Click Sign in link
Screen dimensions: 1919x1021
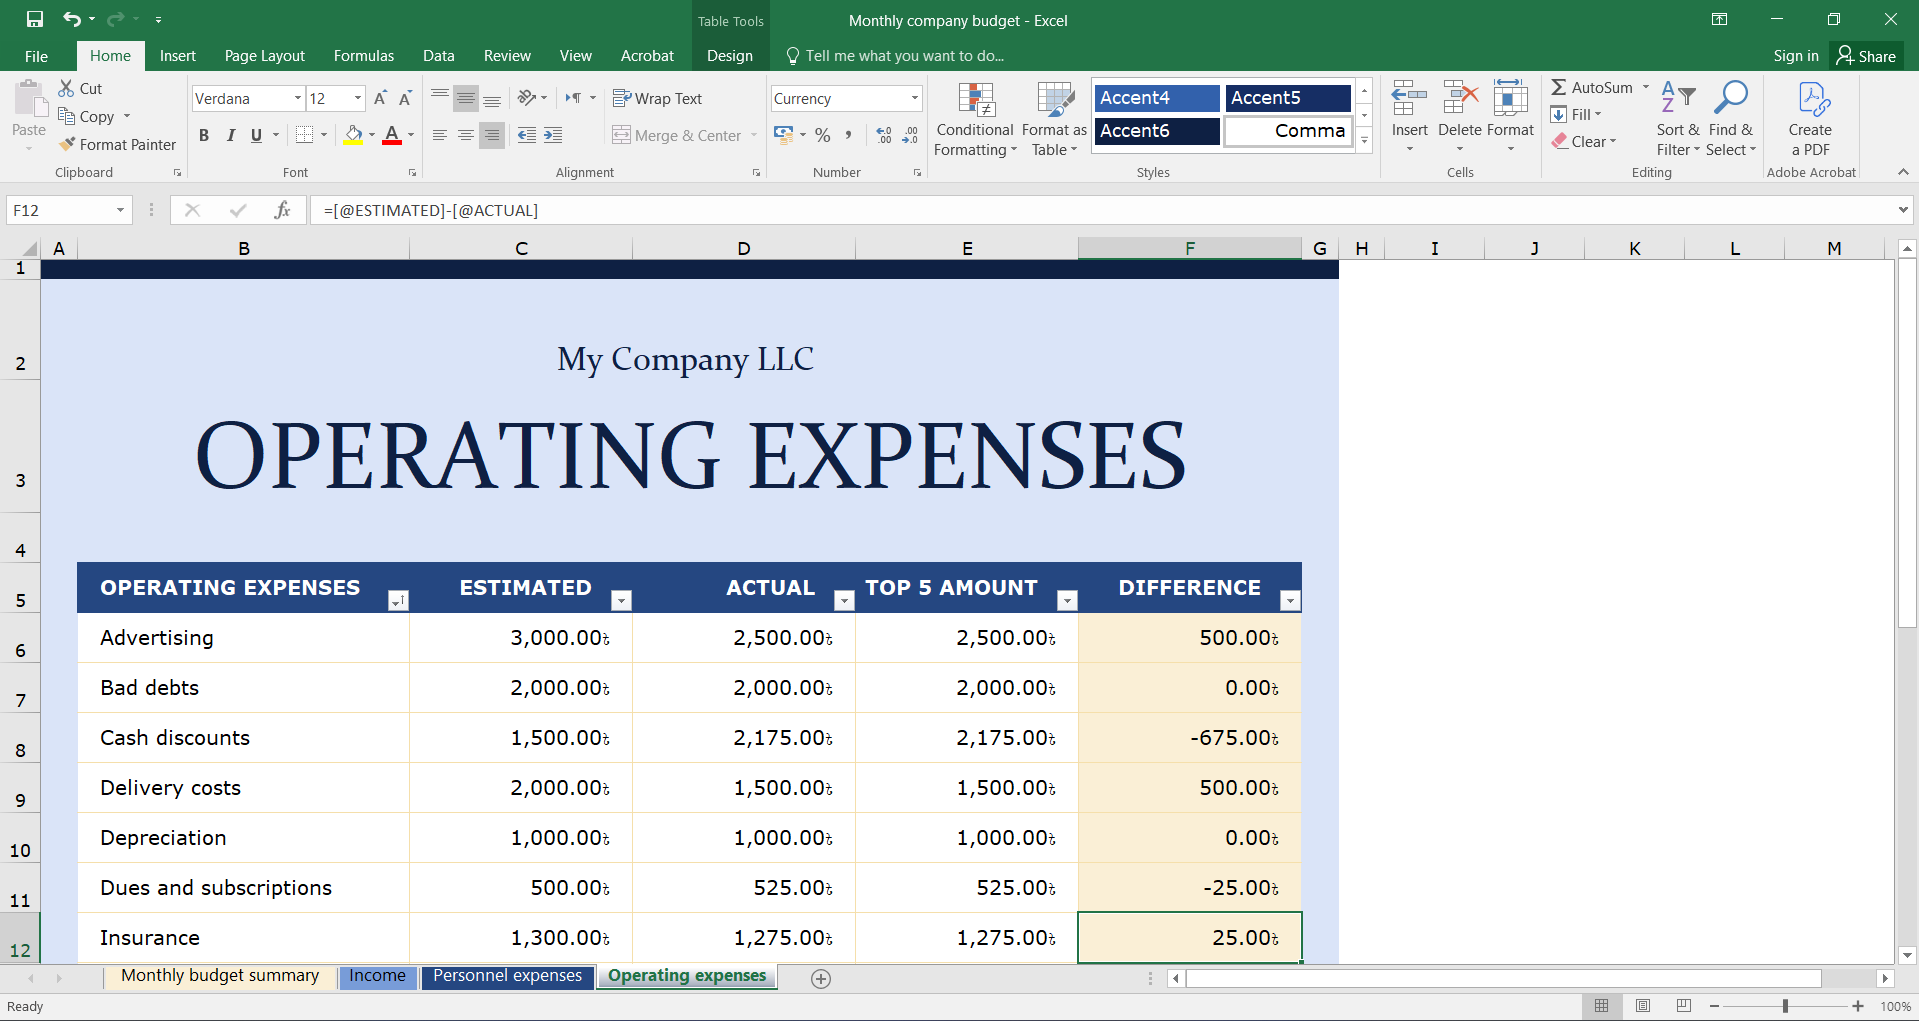pyautogui.click(x=1795, y=56)
